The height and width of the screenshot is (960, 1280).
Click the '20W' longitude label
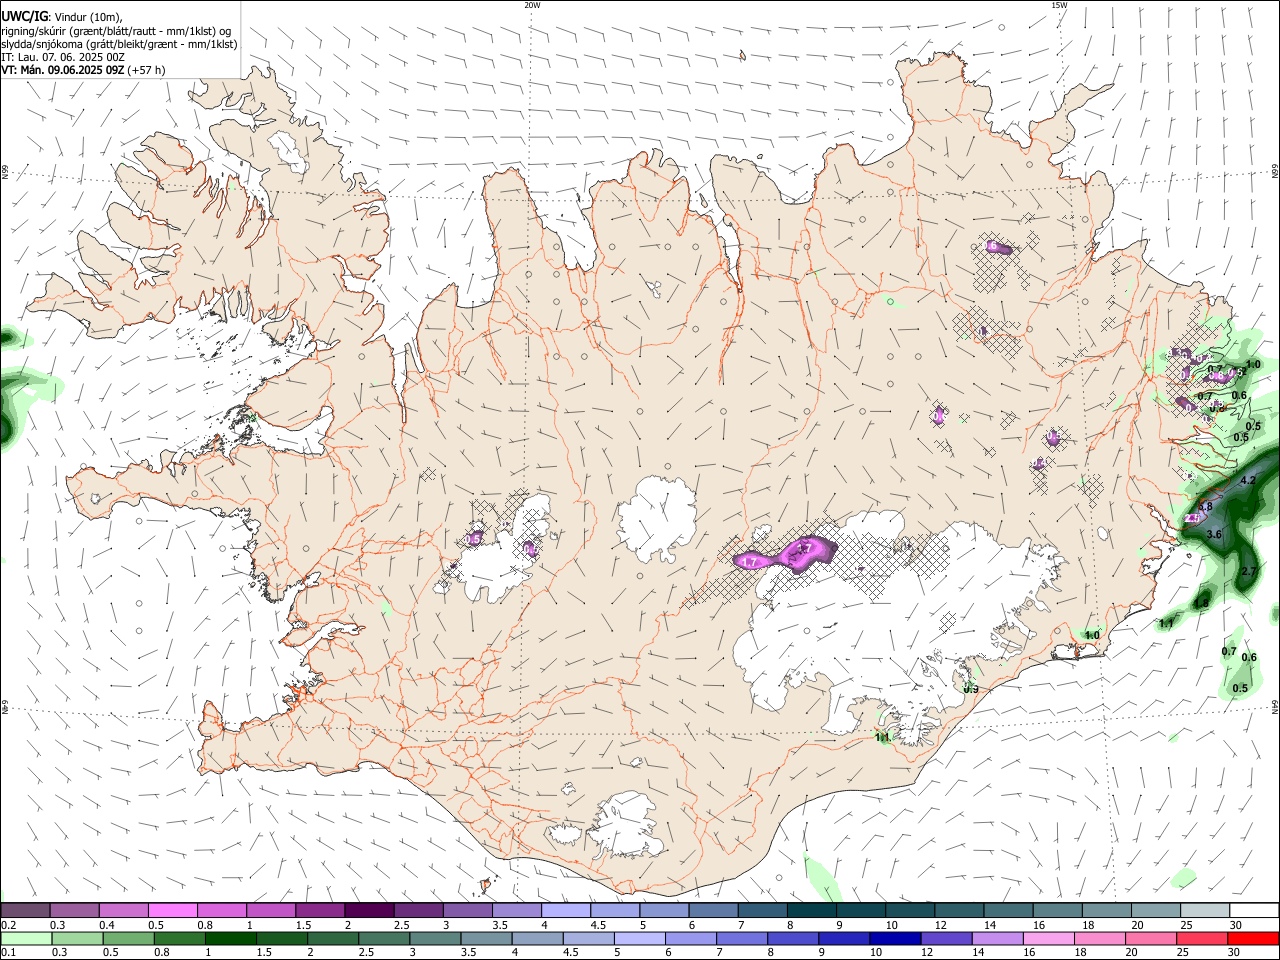pos(532,5)
